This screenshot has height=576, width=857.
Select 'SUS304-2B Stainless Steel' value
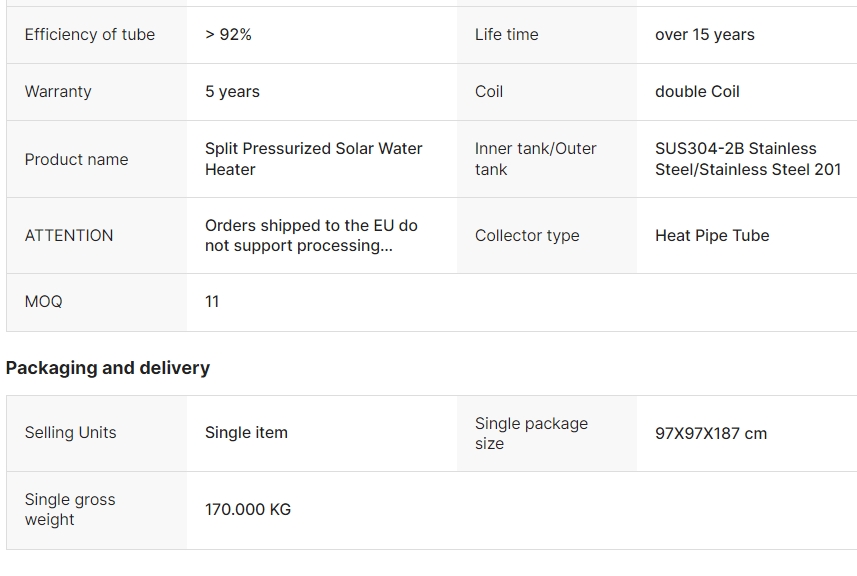point(748,159)
